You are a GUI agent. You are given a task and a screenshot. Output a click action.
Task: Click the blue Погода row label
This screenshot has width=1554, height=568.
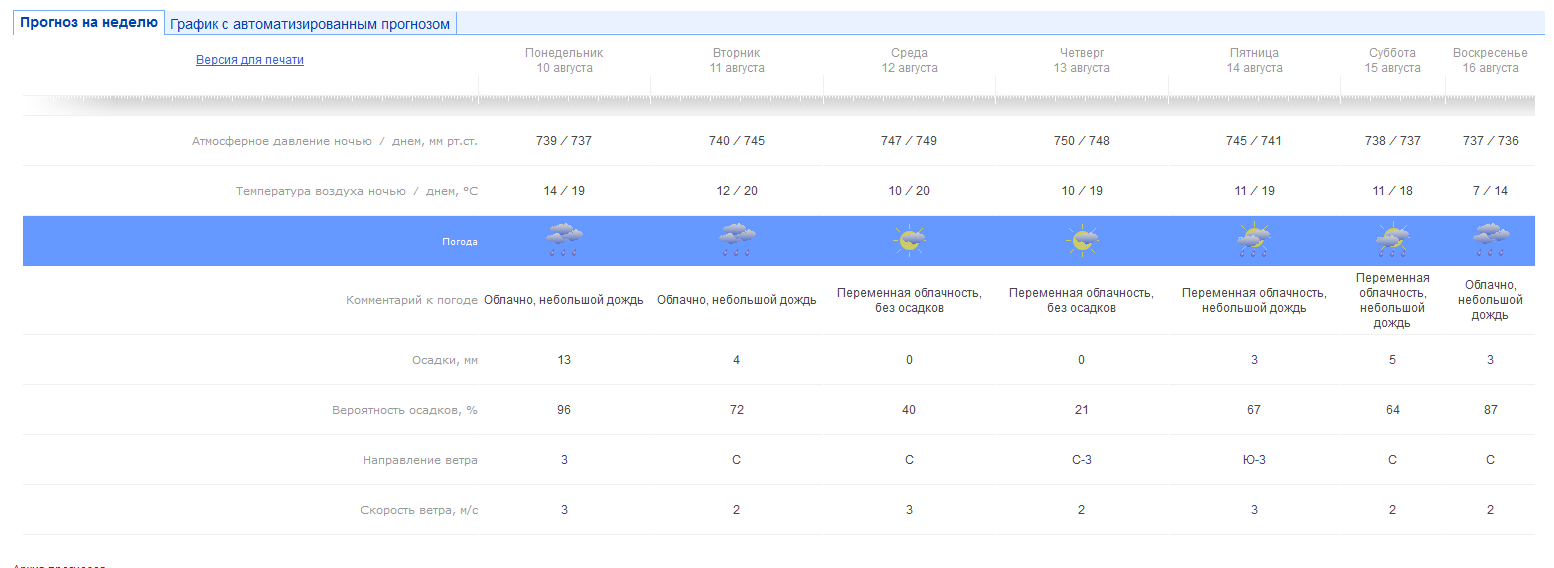[x=460, y=241]
